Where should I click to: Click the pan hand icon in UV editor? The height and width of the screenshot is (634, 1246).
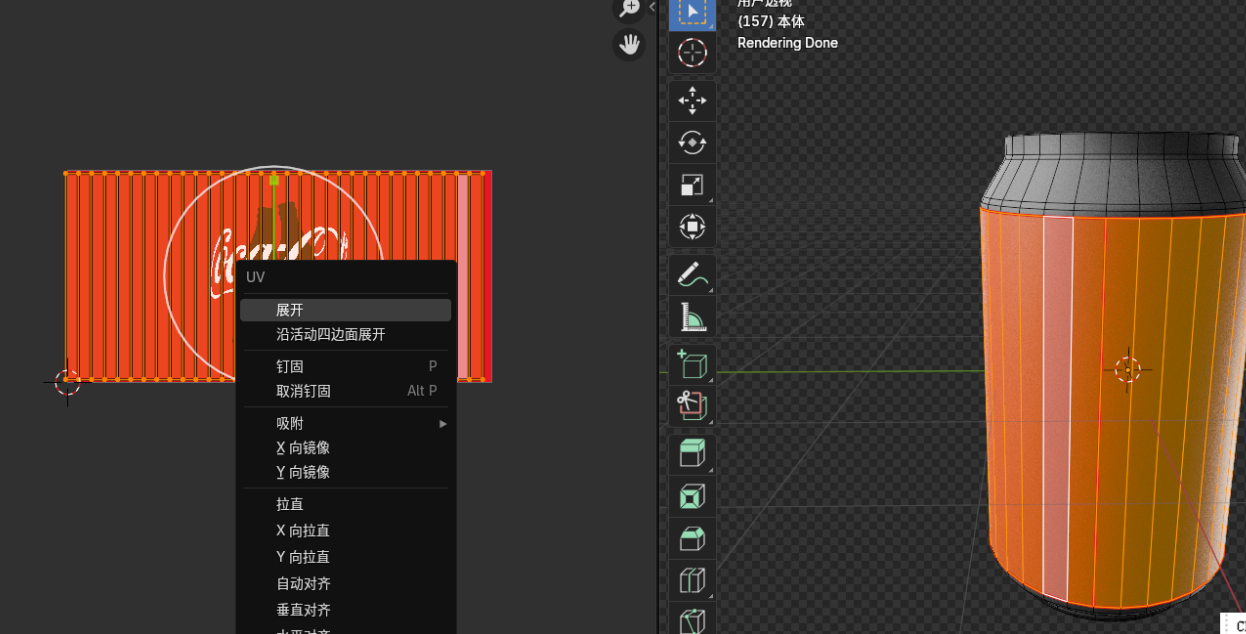pyautogui.click(x=629, y=45)
